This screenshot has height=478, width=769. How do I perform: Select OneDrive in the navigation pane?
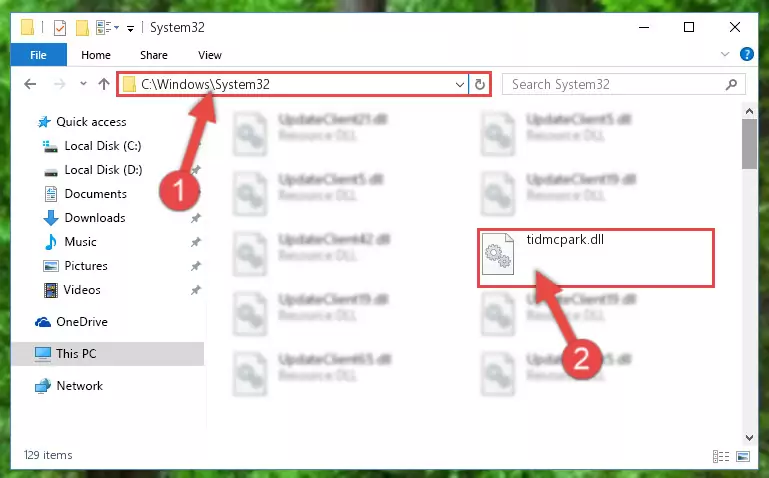click(x=82, y=322)
